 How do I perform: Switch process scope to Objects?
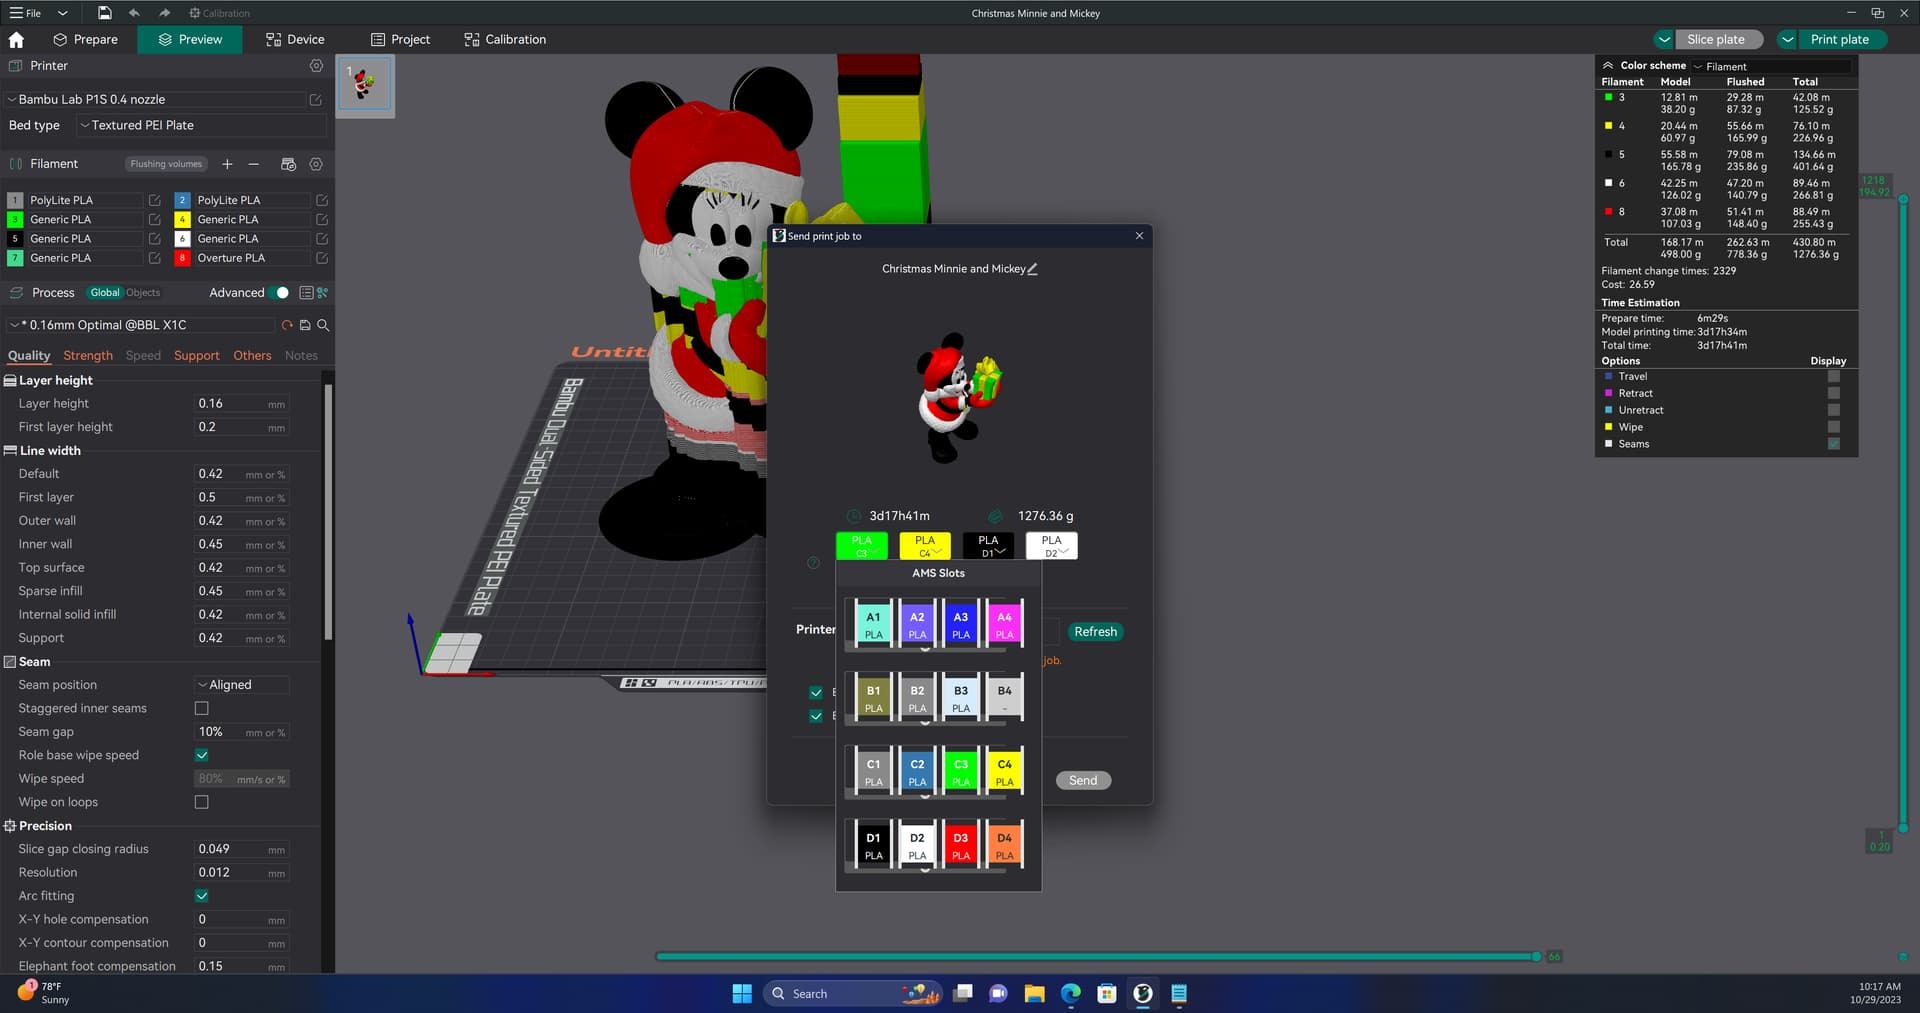[x=143, y=293]
